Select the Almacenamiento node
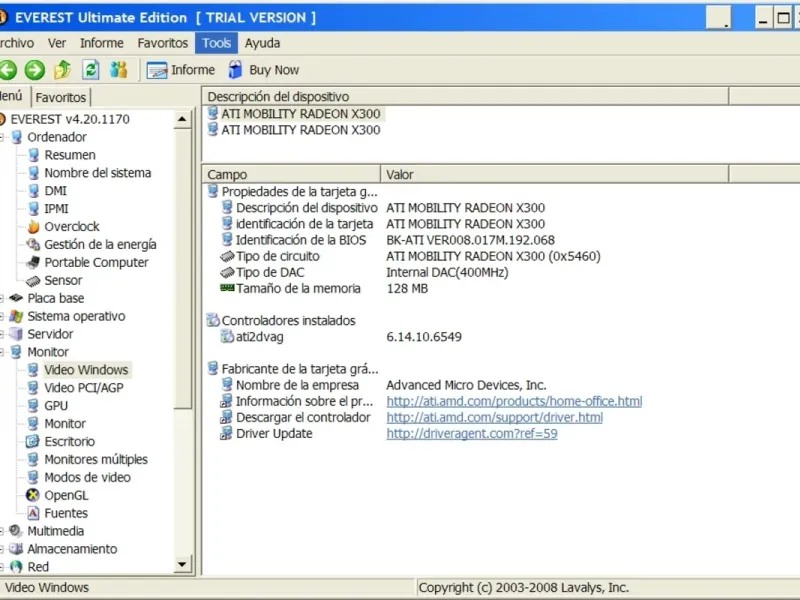Image resolution: width=800 pixels, height=600 pixels. click(x=63, y=548)
